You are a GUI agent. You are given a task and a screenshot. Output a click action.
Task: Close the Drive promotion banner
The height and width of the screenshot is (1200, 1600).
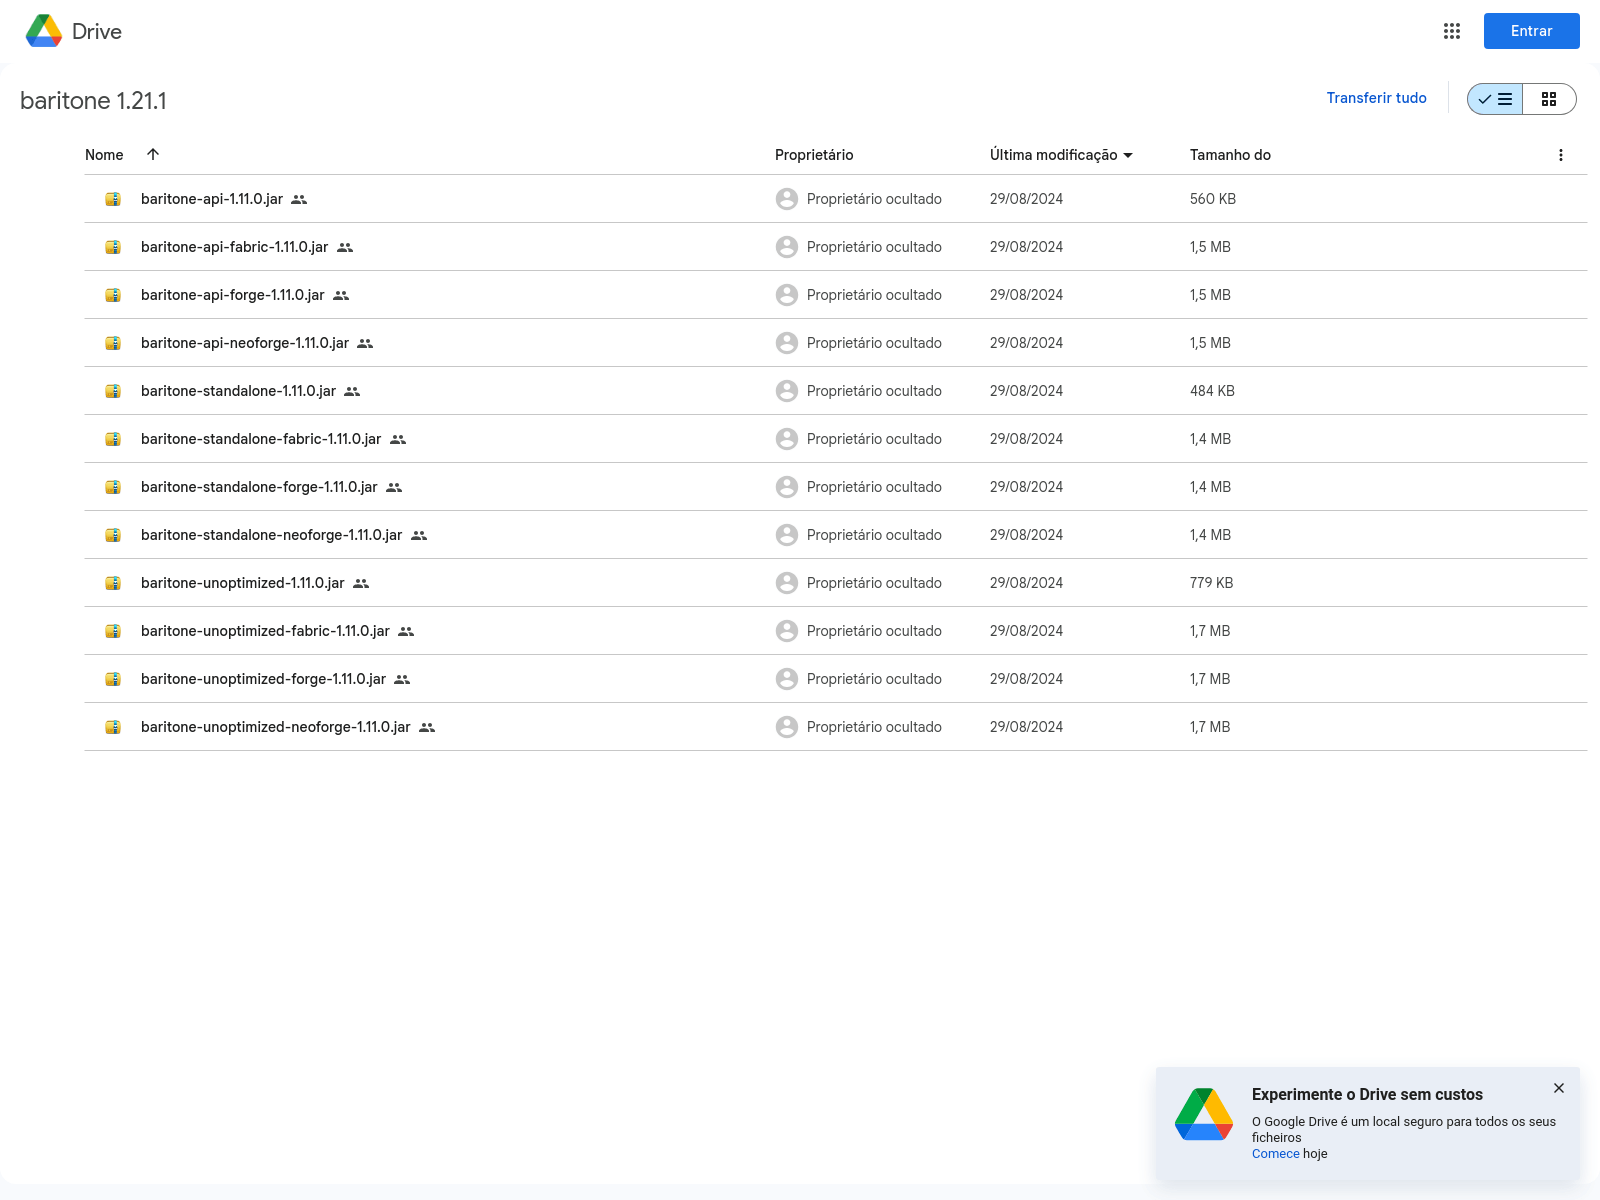click(1559, 1088)
